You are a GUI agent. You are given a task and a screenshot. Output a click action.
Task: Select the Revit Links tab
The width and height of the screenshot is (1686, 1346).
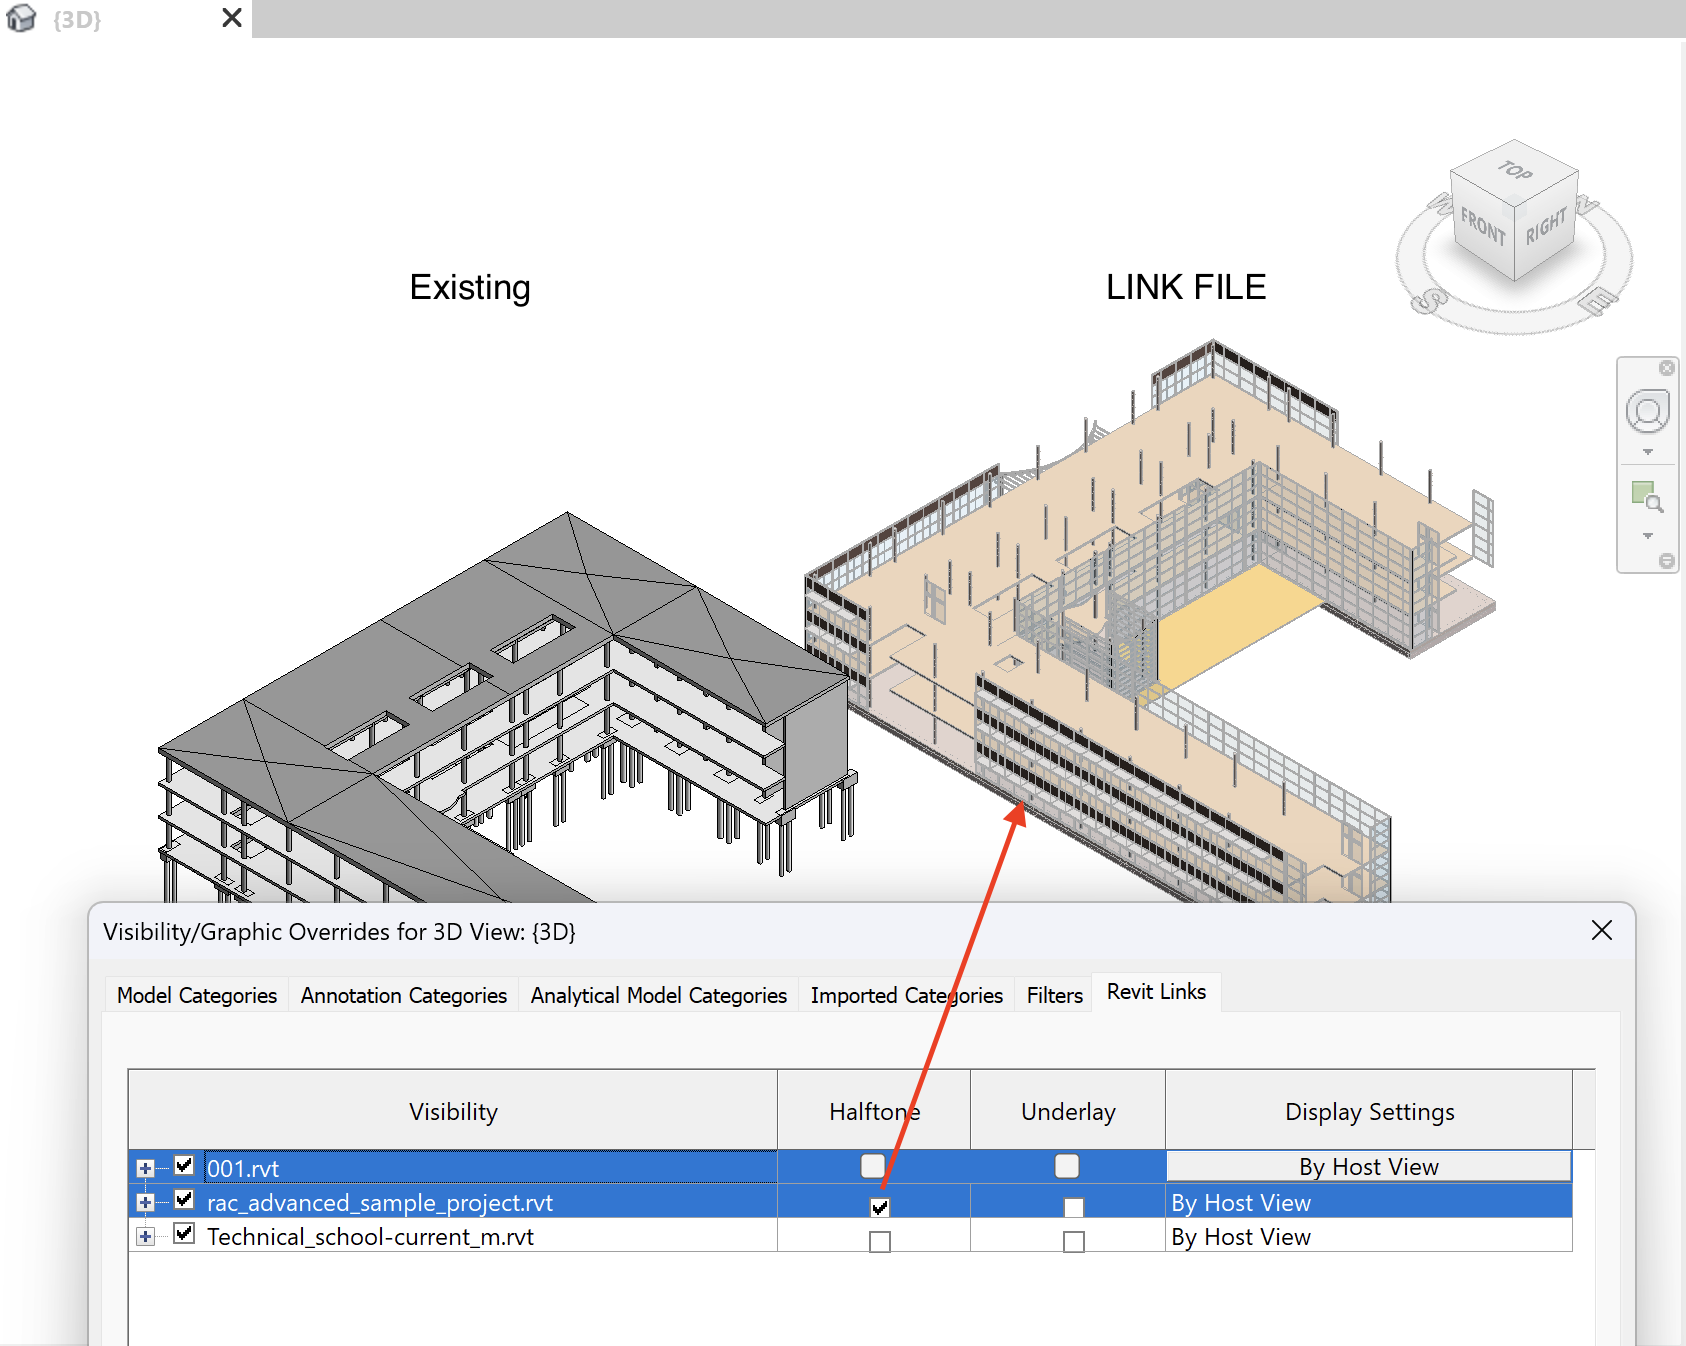(1157, 991)
